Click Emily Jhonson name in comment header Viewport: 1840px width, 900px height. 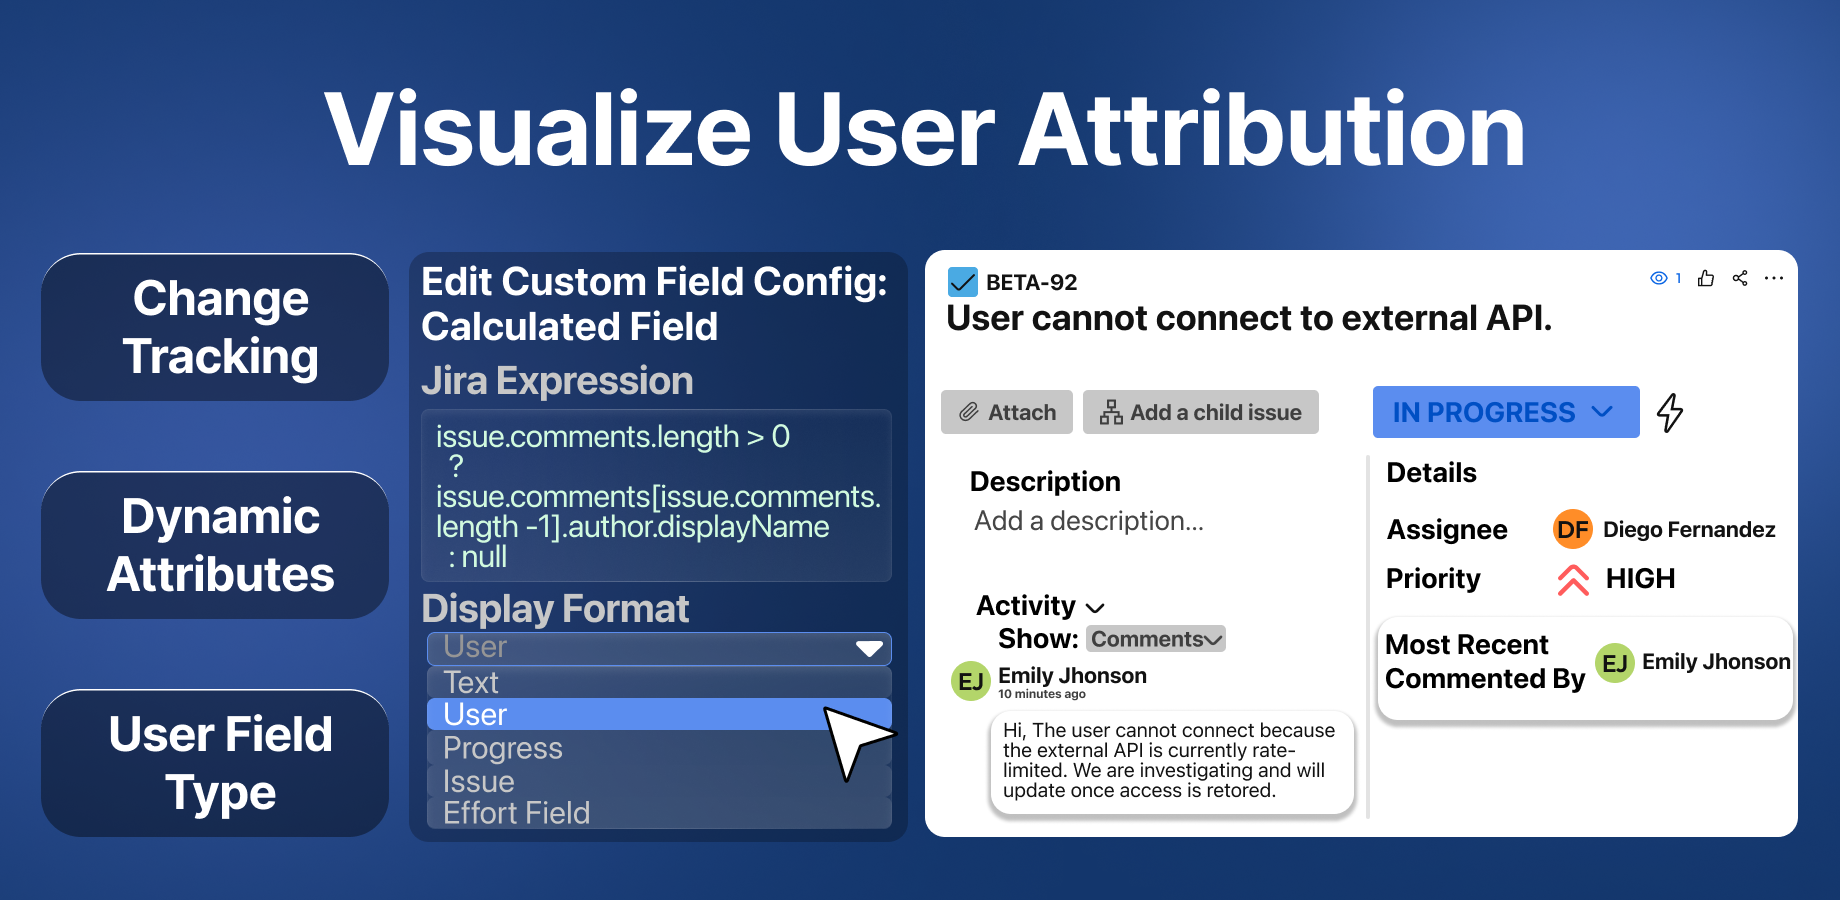point(1072,676)
